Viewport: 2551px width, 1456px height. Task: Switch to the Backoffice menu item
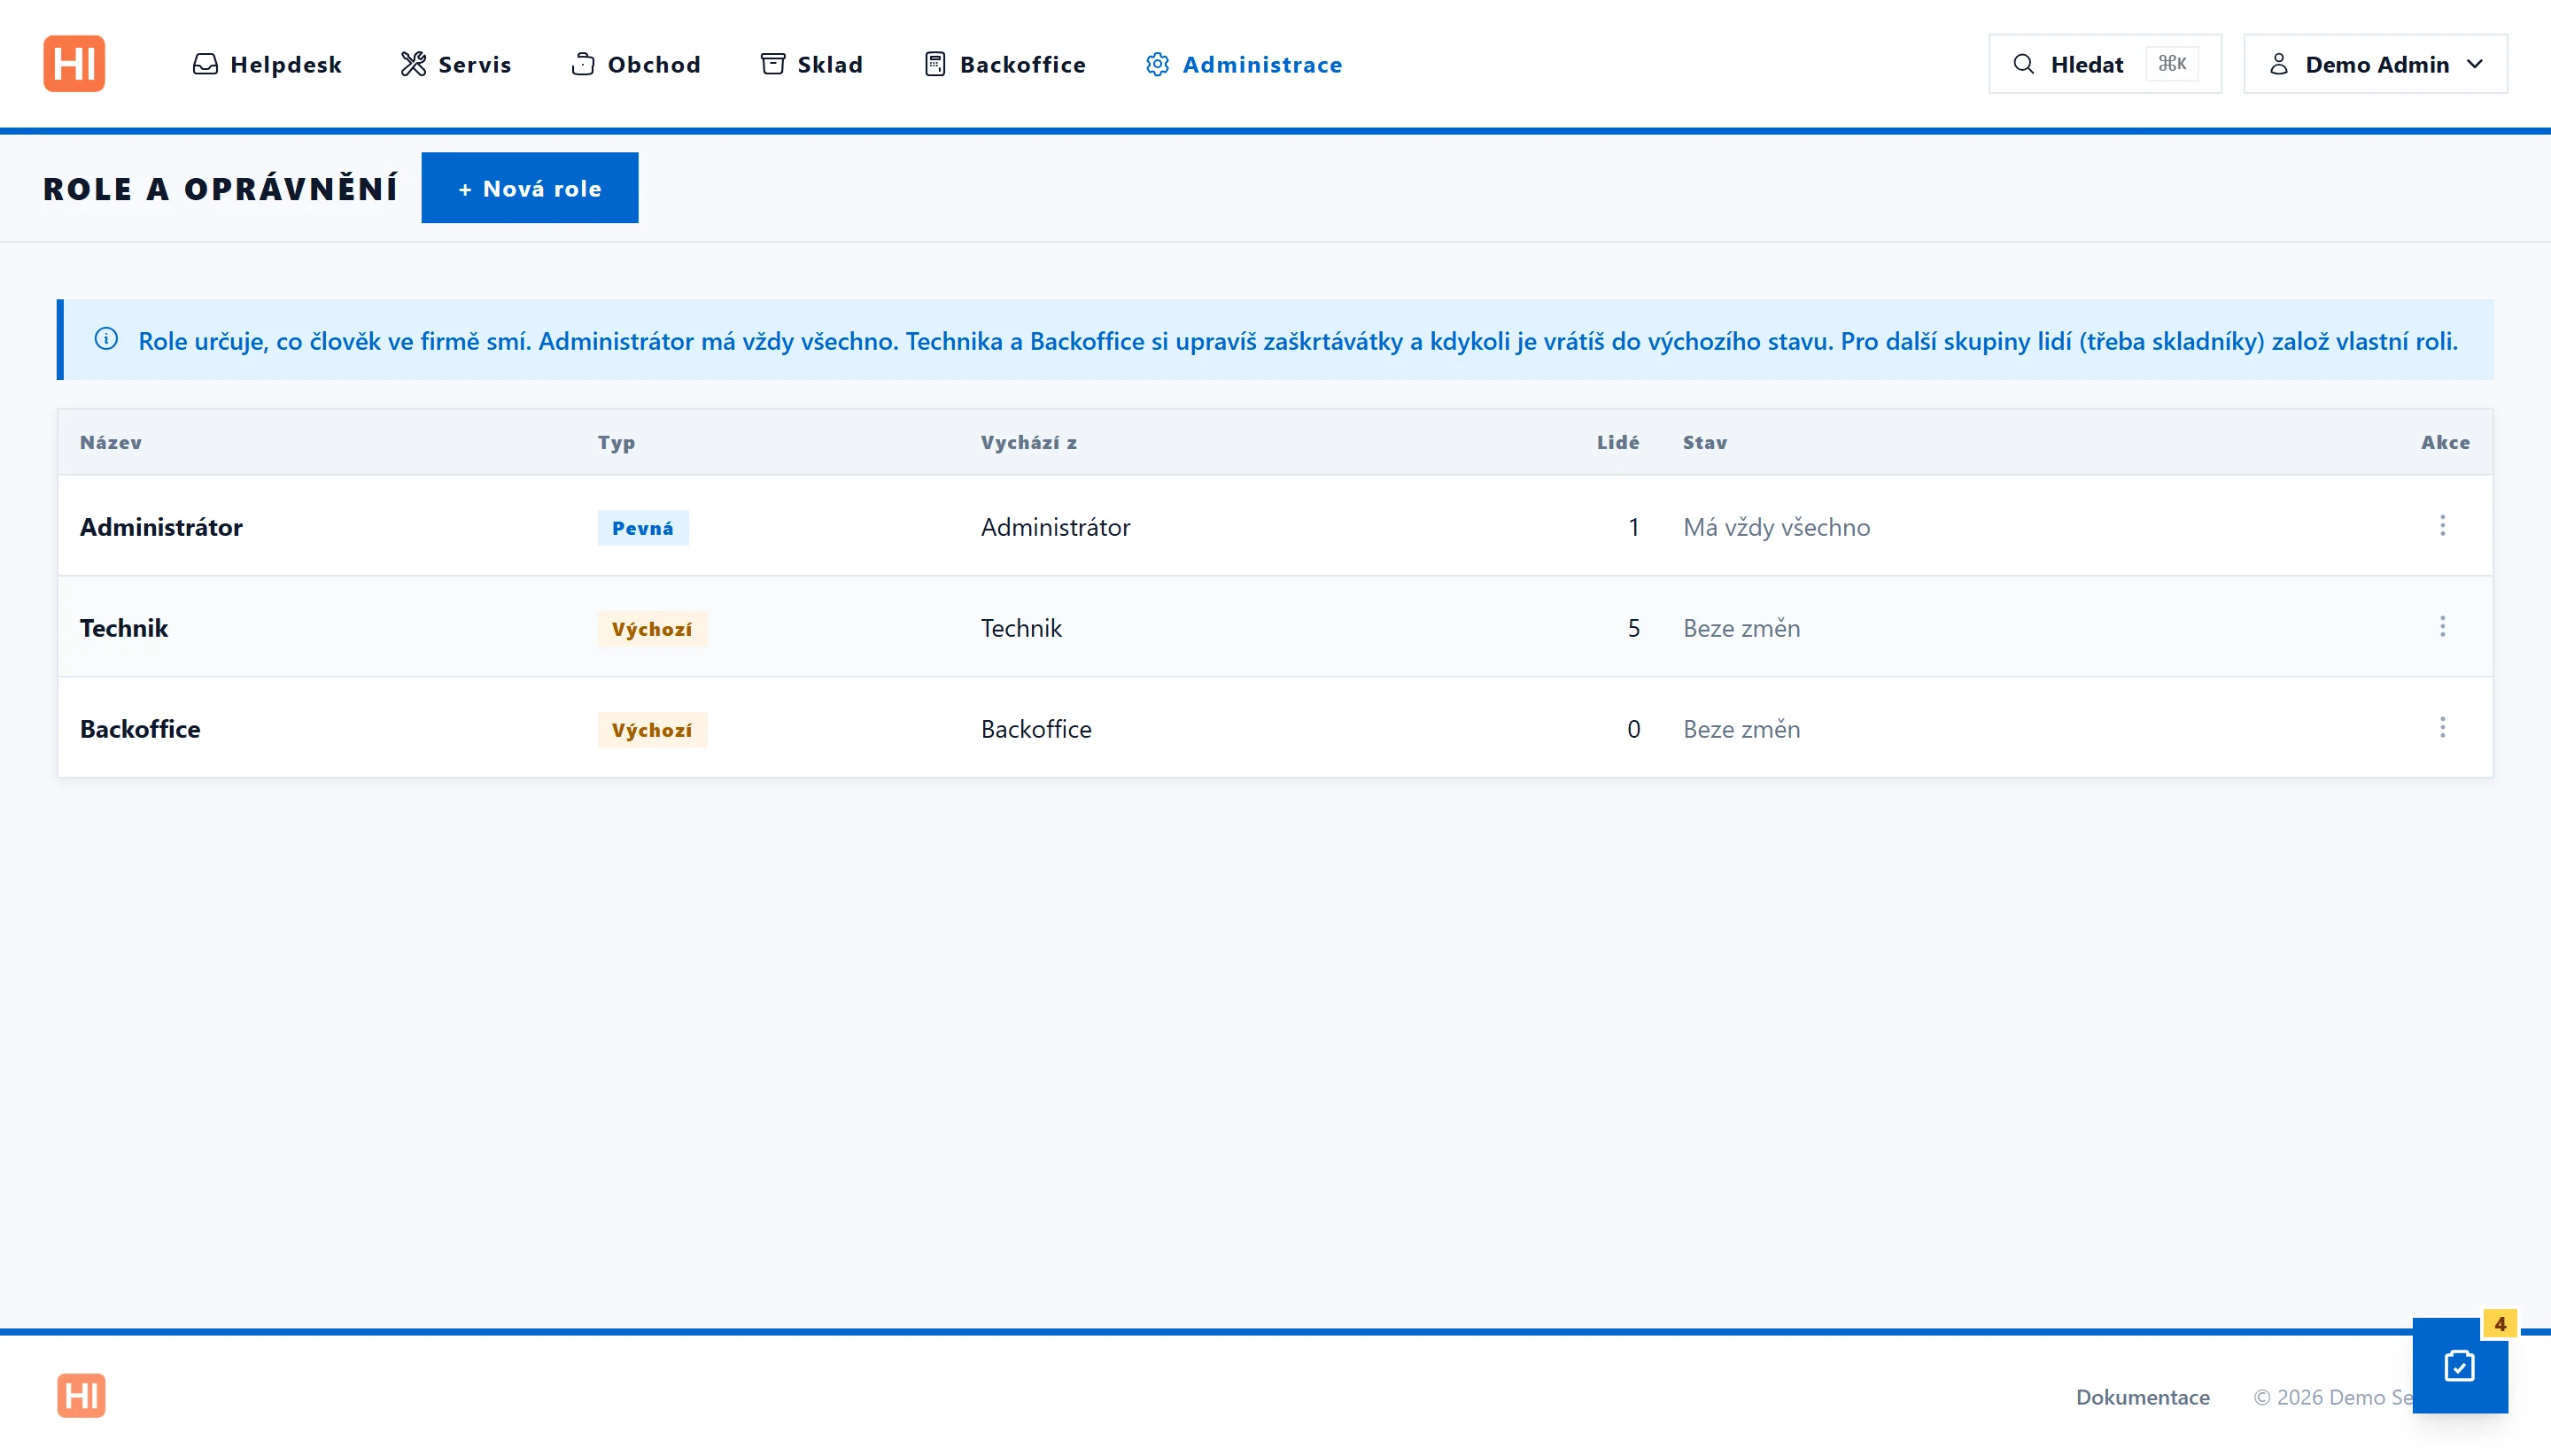1004,64
